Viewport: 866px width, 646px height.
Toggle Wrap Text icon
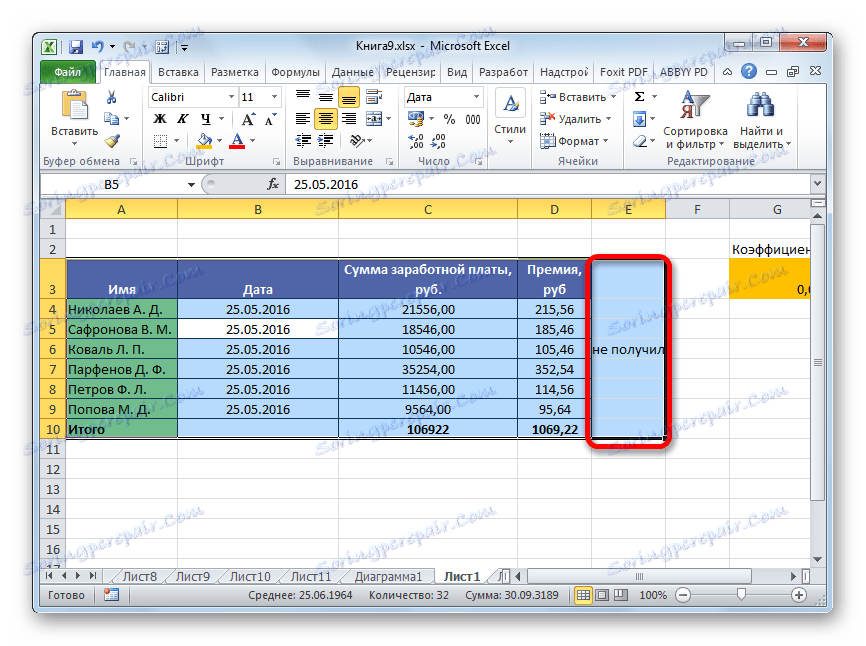pos(374,97)
